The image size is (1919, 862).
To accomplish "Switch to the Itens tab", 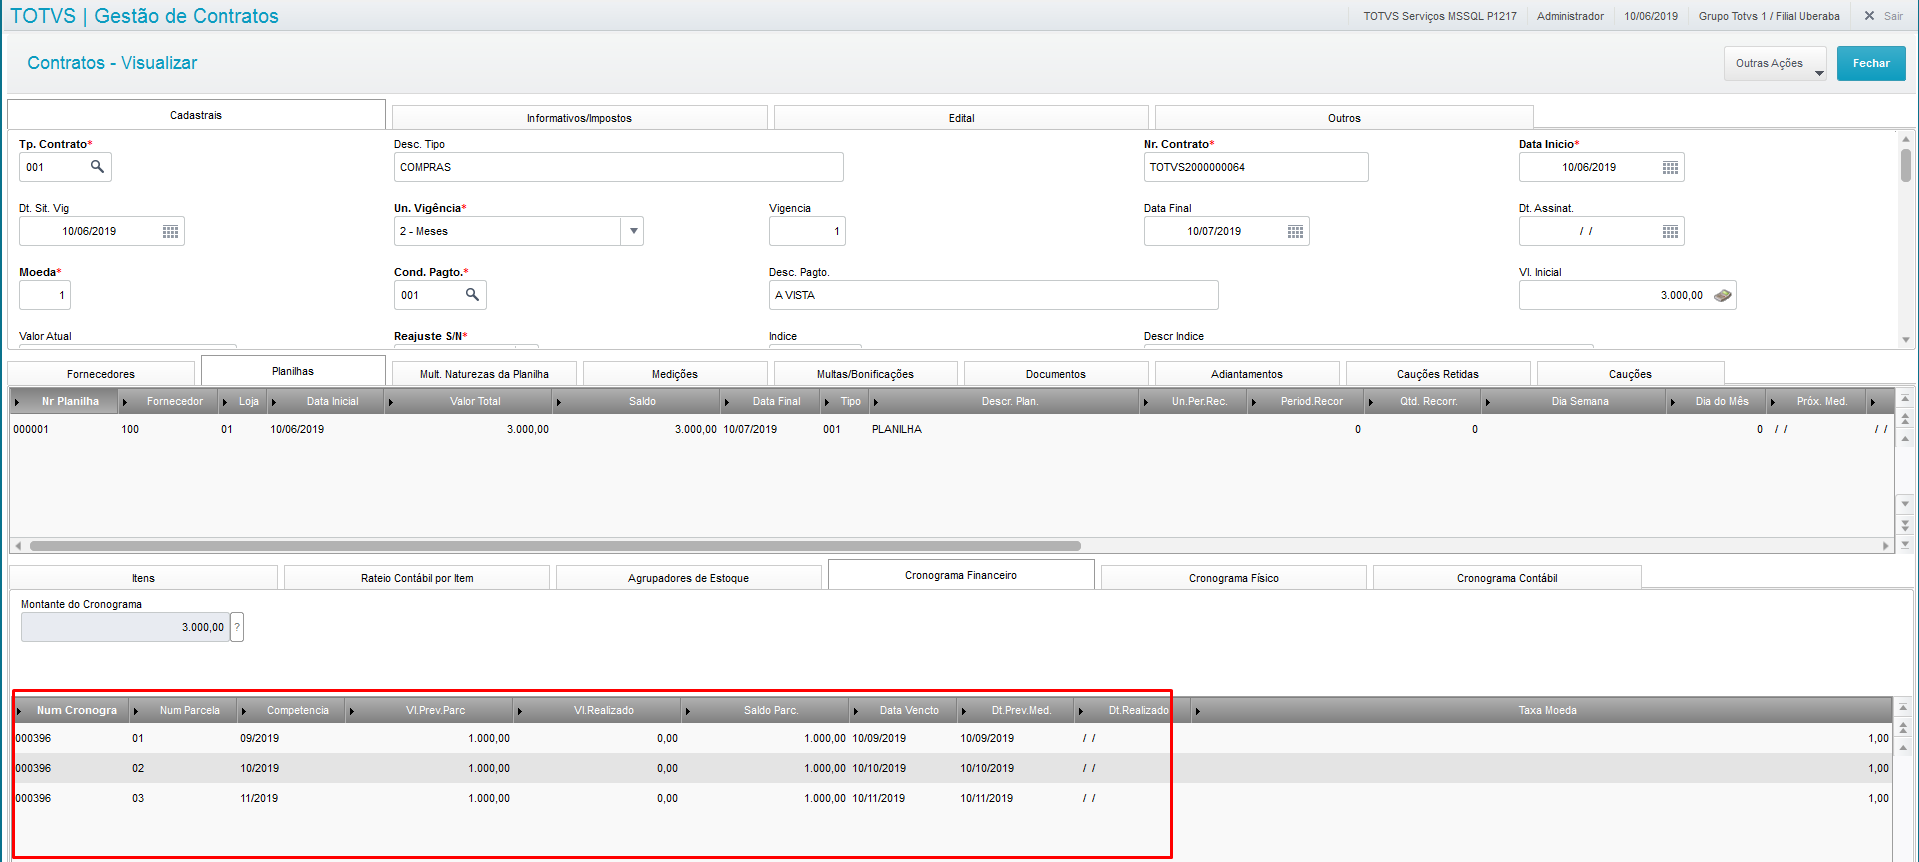I will tap(143, 578).
